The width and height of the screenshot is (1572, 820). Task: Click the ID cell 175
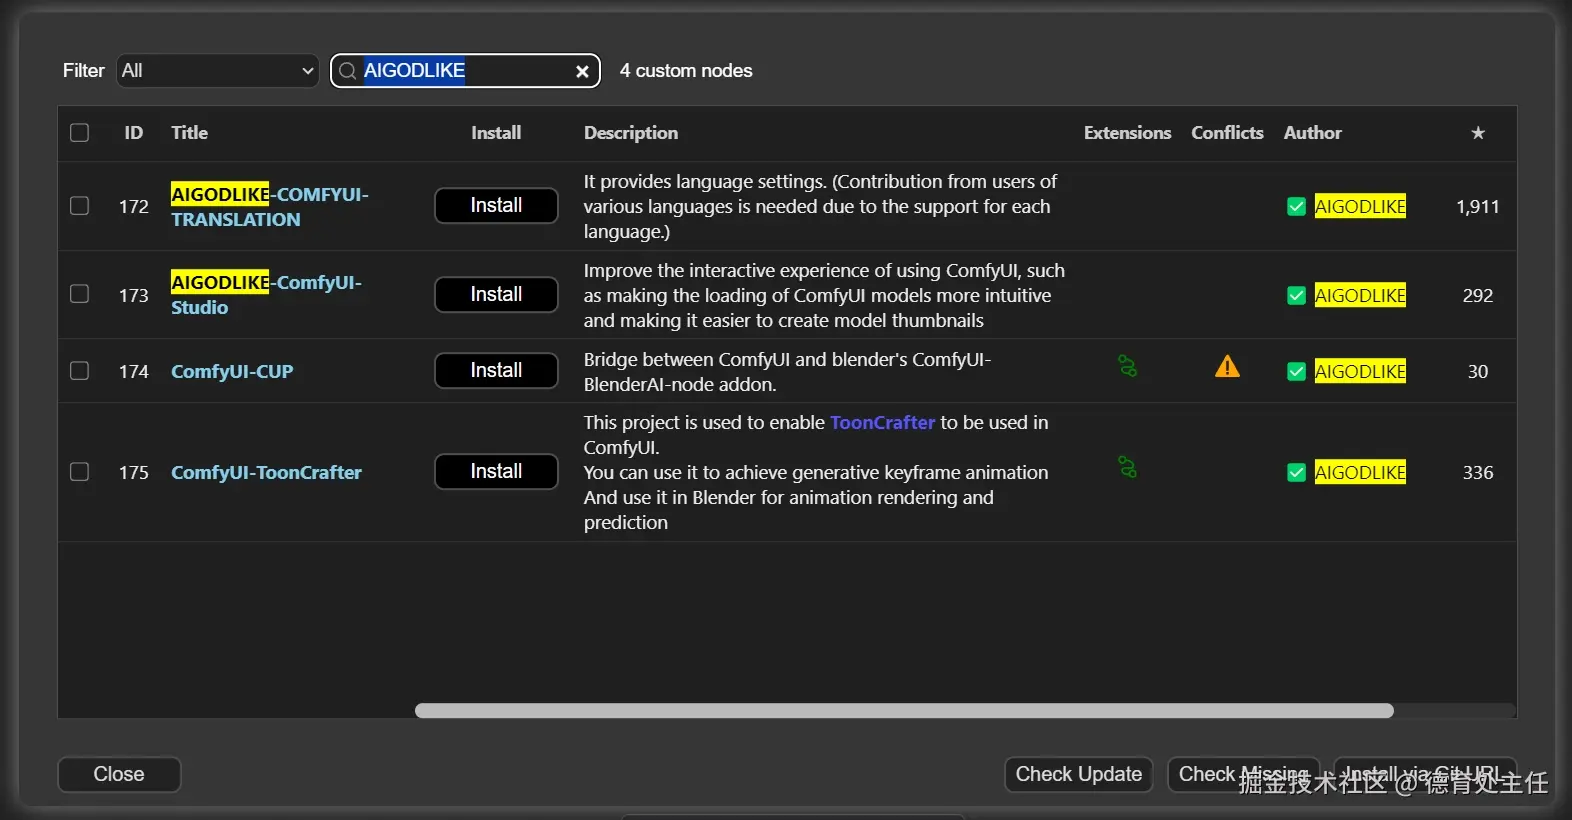pyautogui.click(x=134, y=473)
